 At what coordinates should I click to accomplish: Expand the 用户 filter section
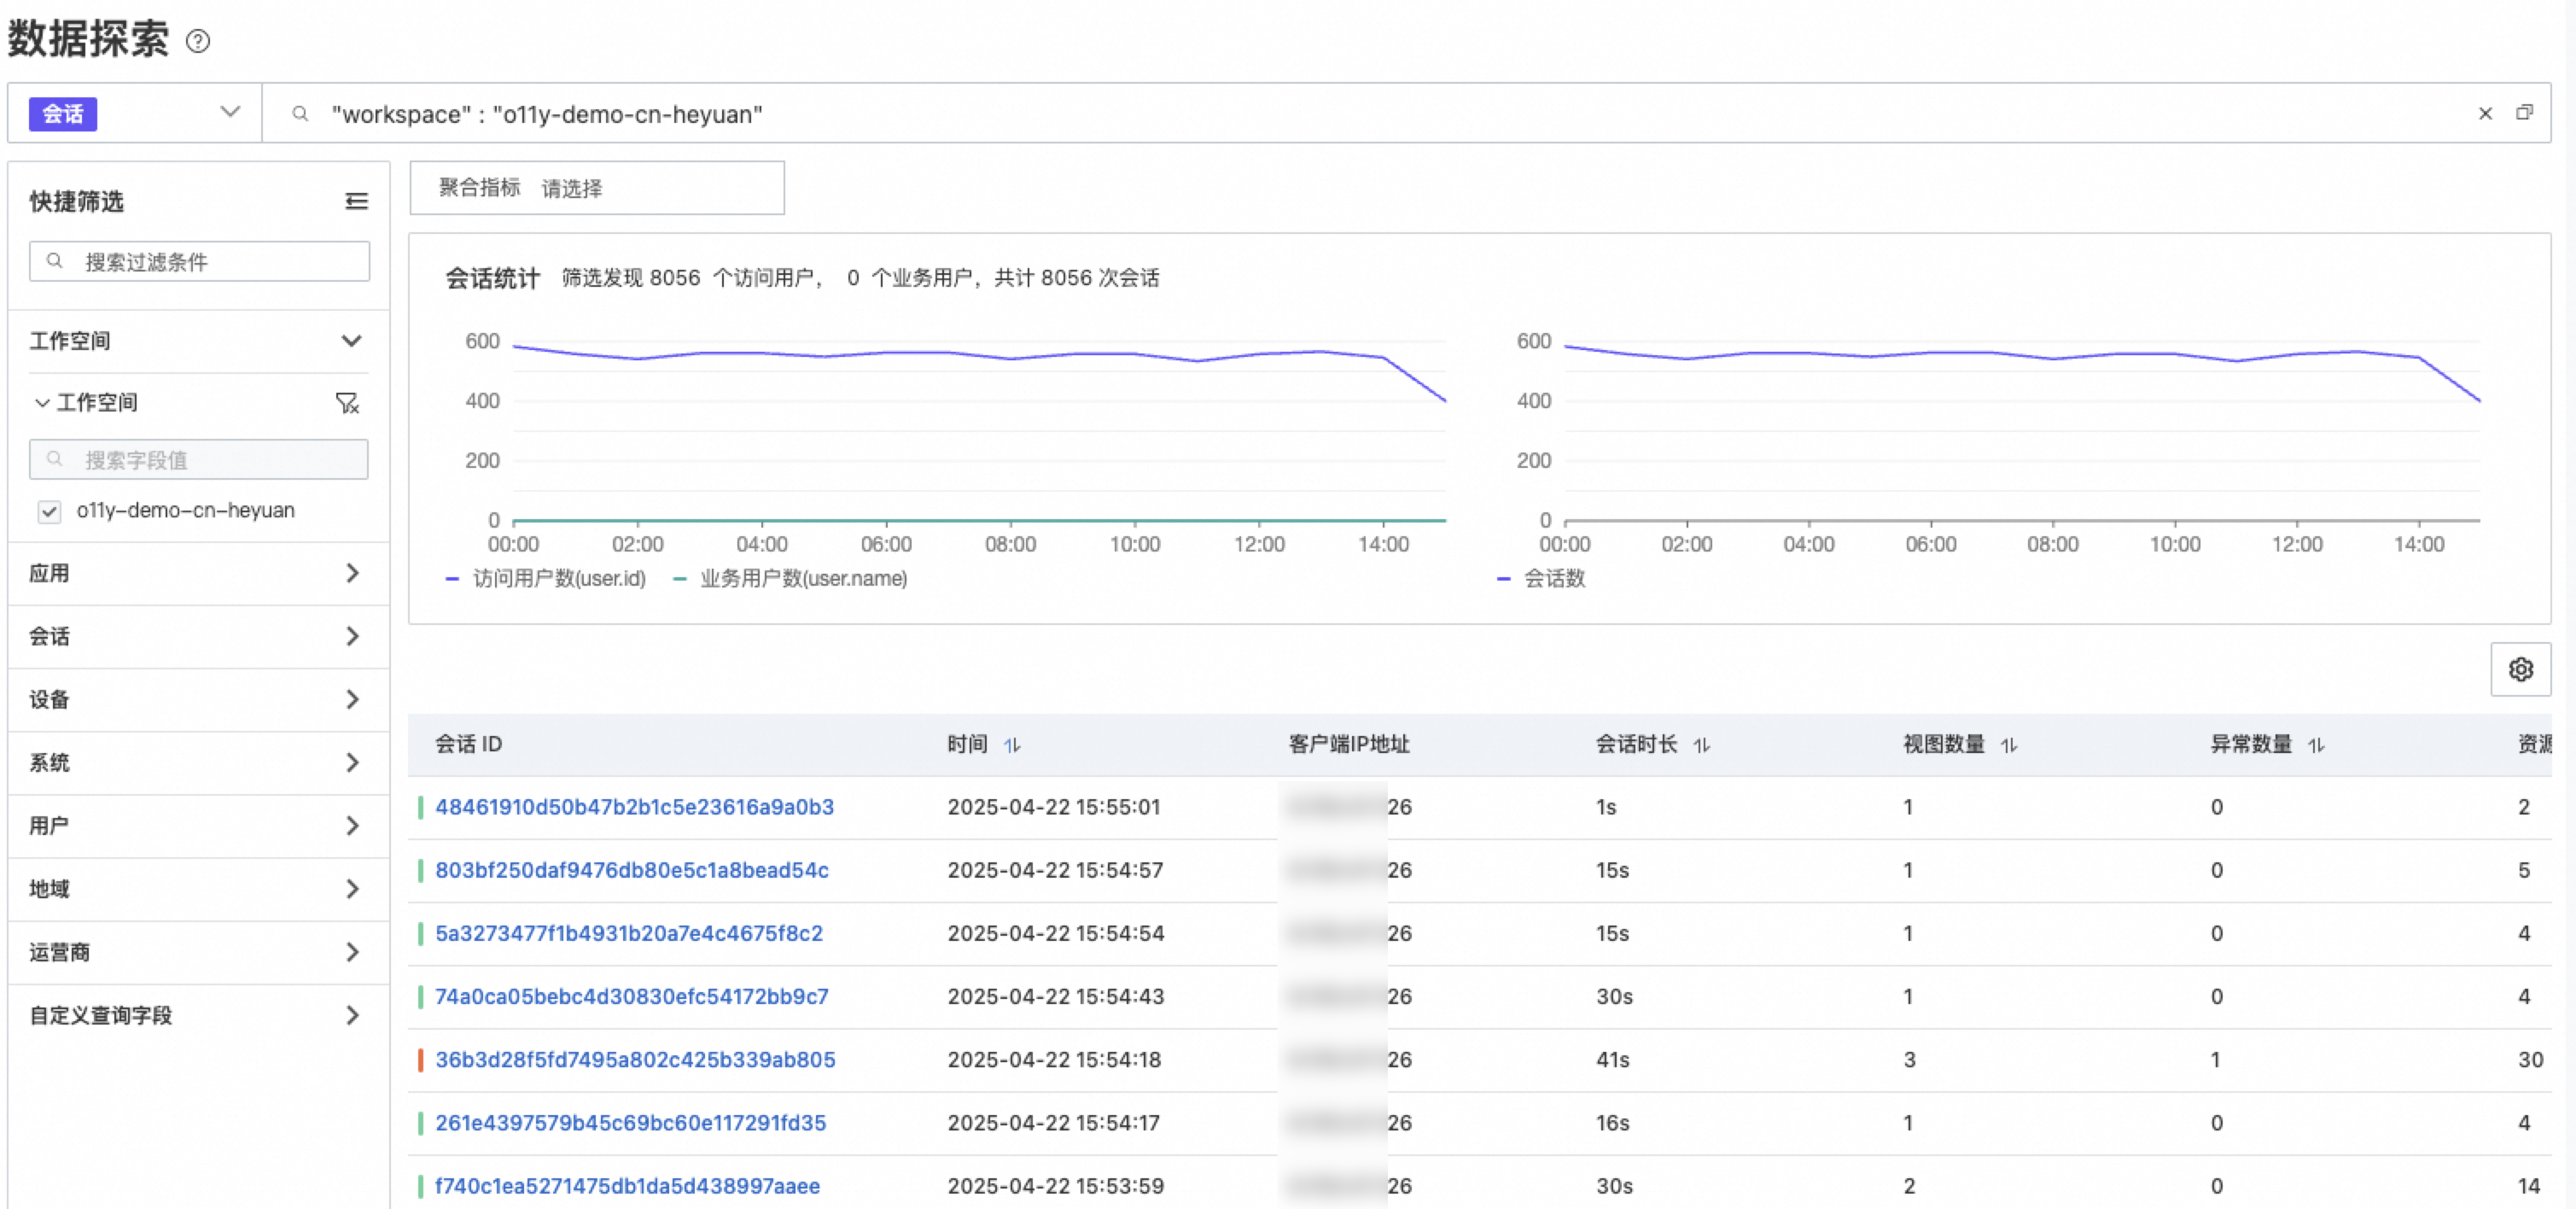[352, 825]
